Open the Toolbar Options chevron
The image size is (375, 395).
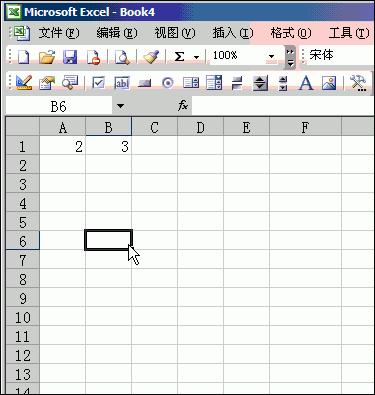tap(290, 57)
